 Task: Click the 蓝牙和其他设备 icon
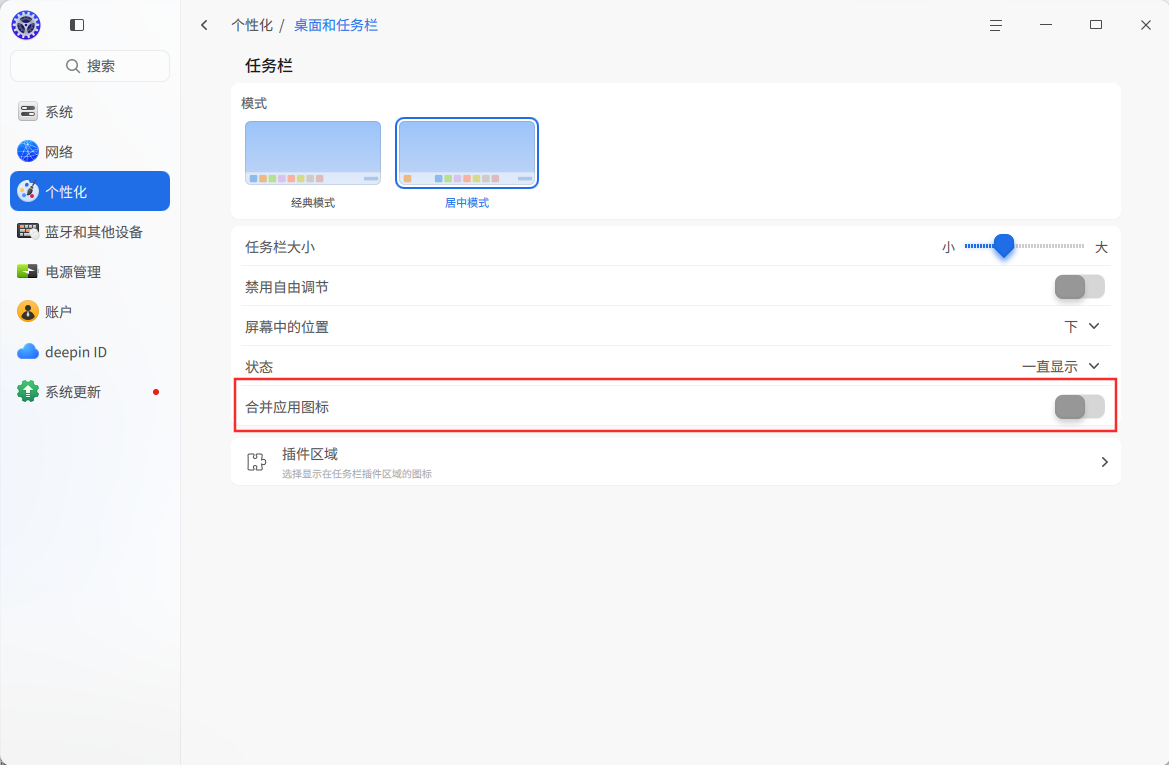click(x=28, y=232)
